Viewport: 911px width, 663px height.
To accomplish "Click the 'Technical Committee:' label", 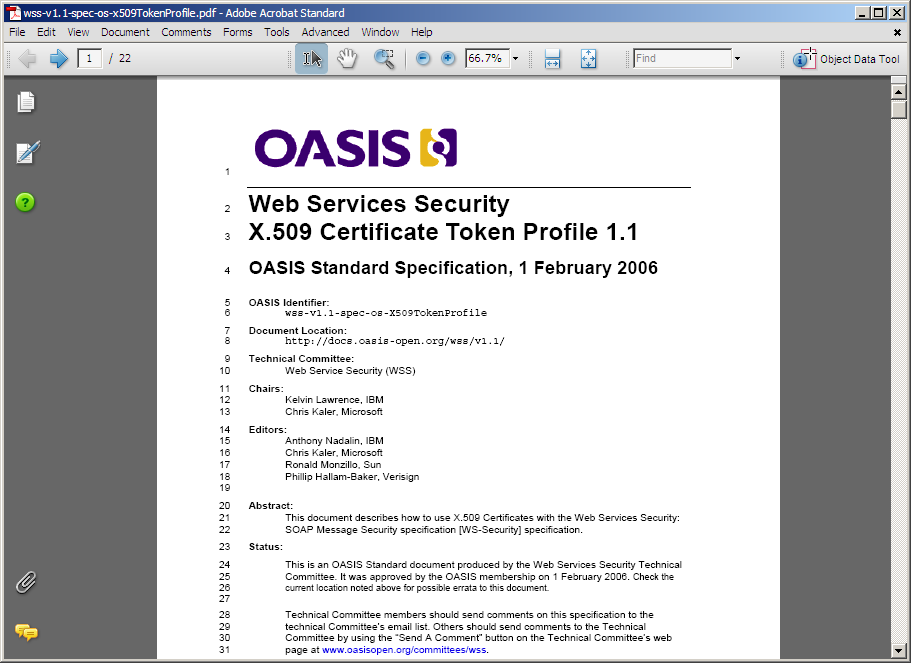I will pos(302,359).
